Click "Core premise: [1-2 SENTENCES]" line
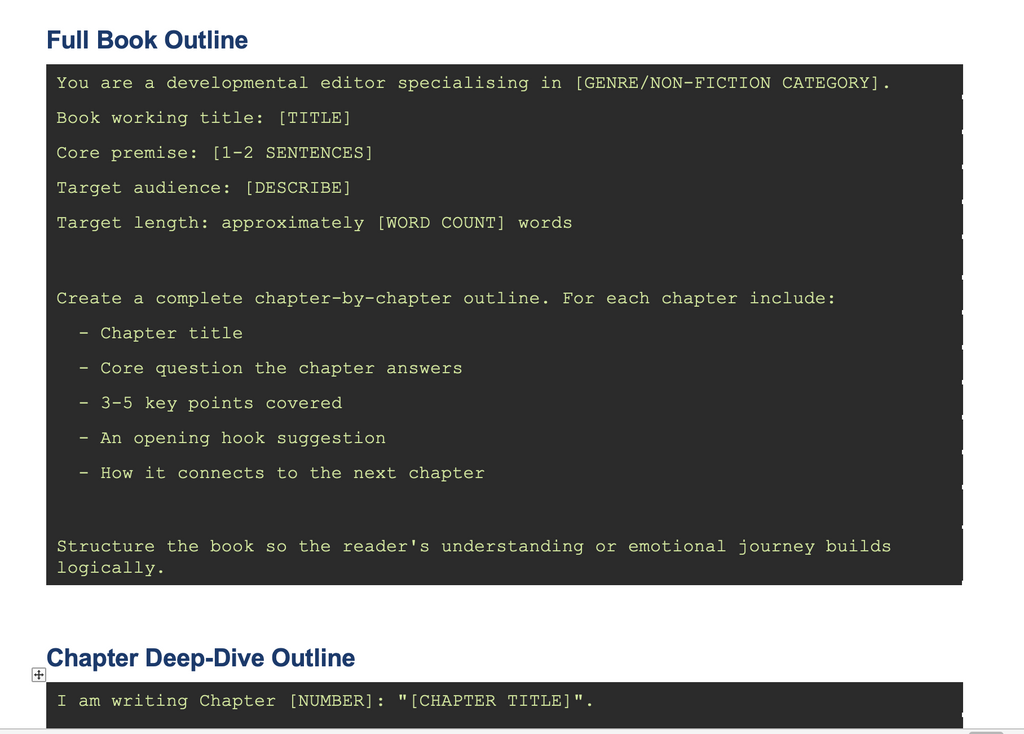This screenshot has height=734, width=1024. 214,153
